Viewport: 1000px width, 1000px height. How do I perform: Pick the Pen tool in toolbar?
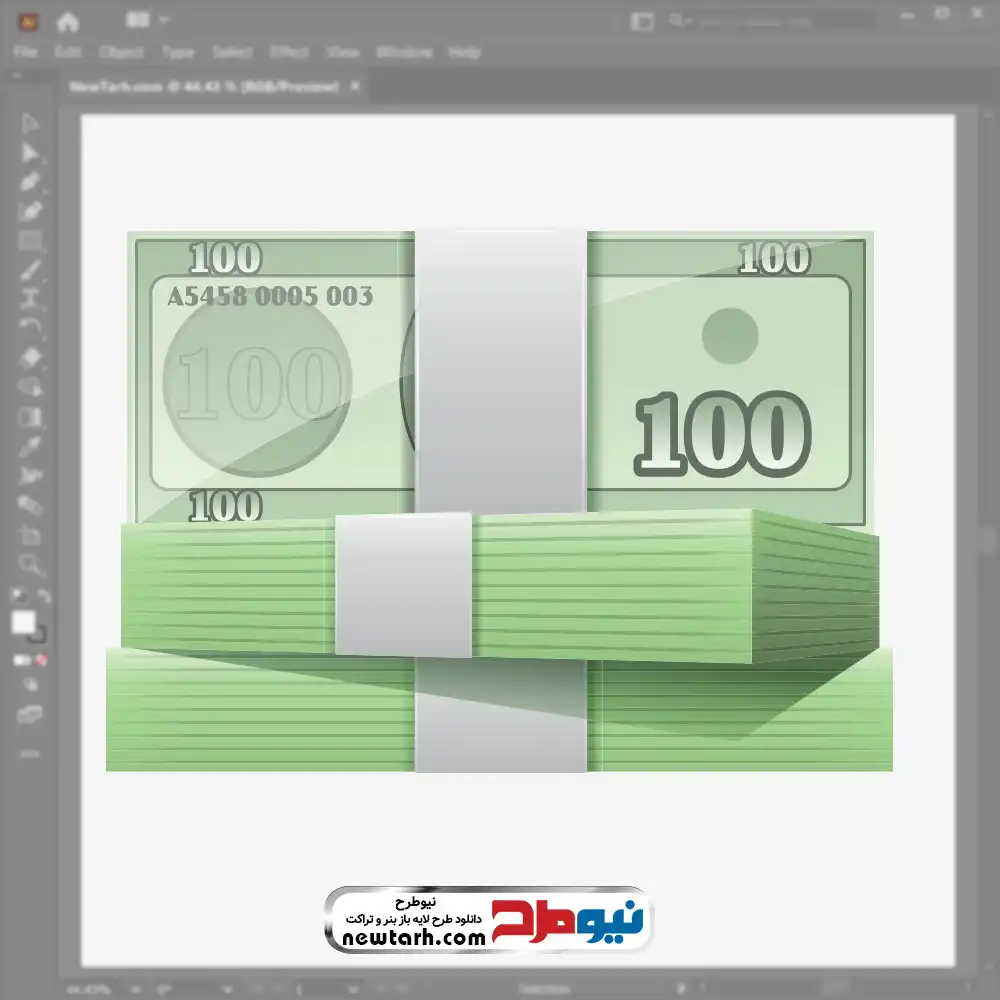(x=30, y=182)
